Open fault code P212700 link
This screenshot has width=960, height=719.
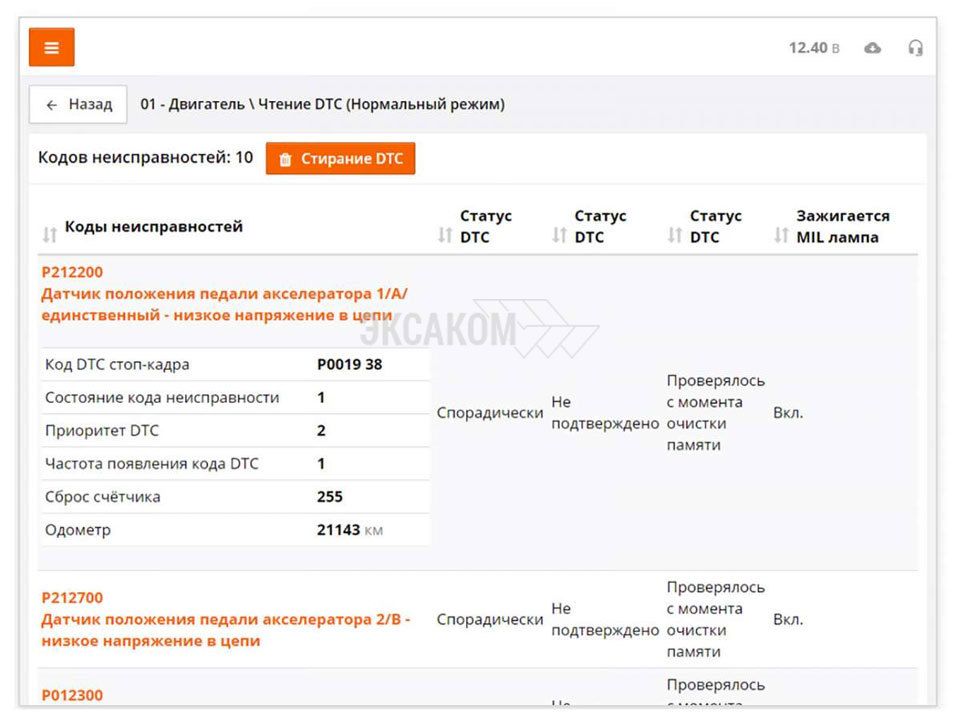pos(72,598)
